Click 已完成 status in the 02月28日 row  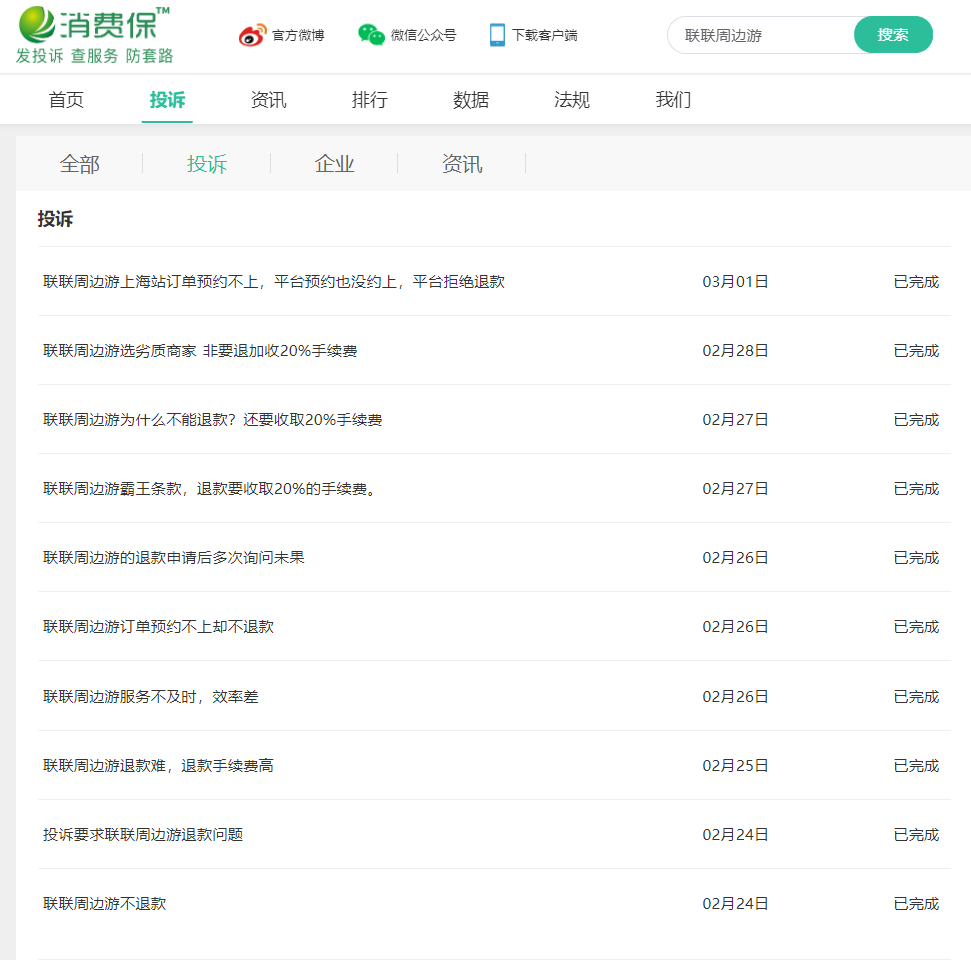click(x=917, y=351)
